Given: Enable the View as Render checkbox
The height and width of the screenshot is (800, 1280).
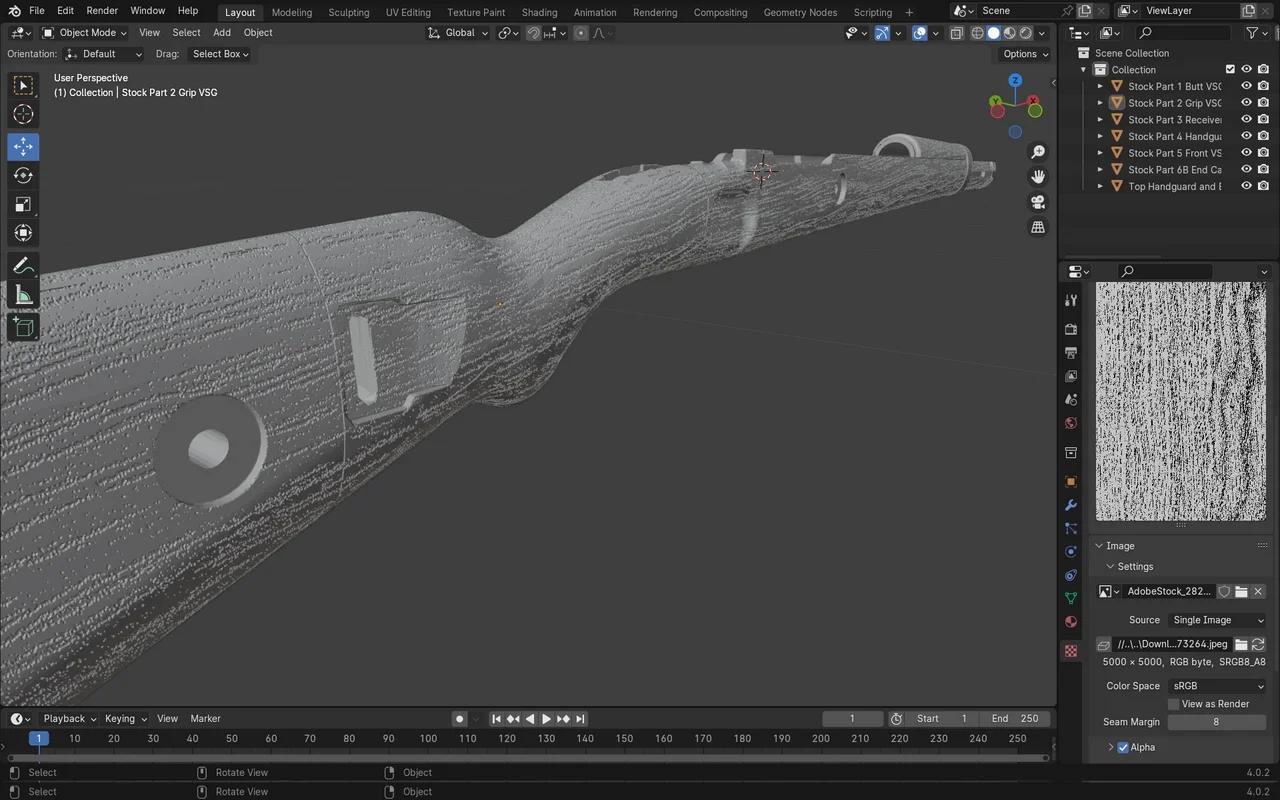Looking at the screenshot, I should (x=1172, y=704).
